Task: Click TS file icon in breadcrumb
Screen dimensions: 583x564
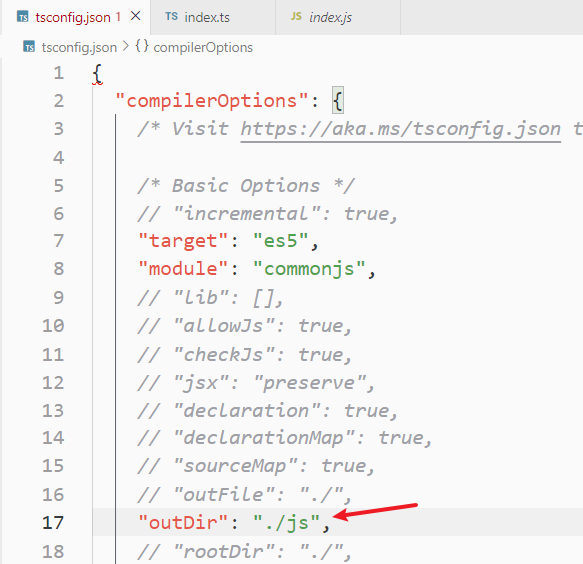Action: tap(29, 47)
